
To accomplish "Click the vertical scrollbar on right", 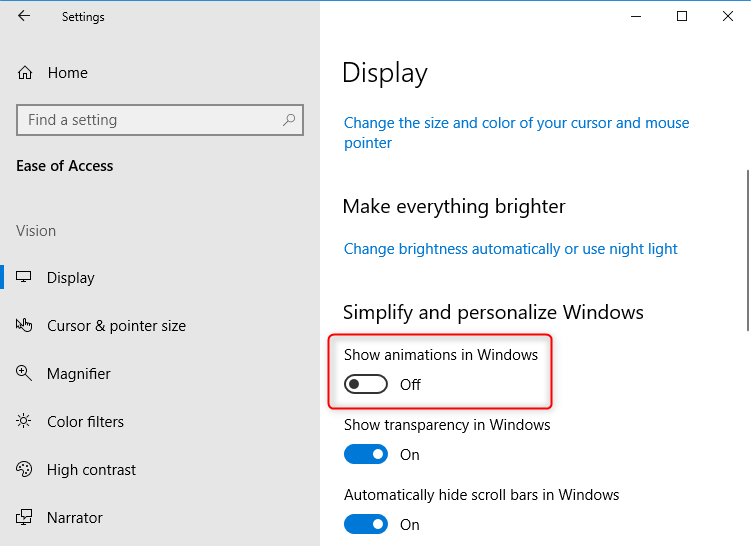I will [x=746, y=250].
